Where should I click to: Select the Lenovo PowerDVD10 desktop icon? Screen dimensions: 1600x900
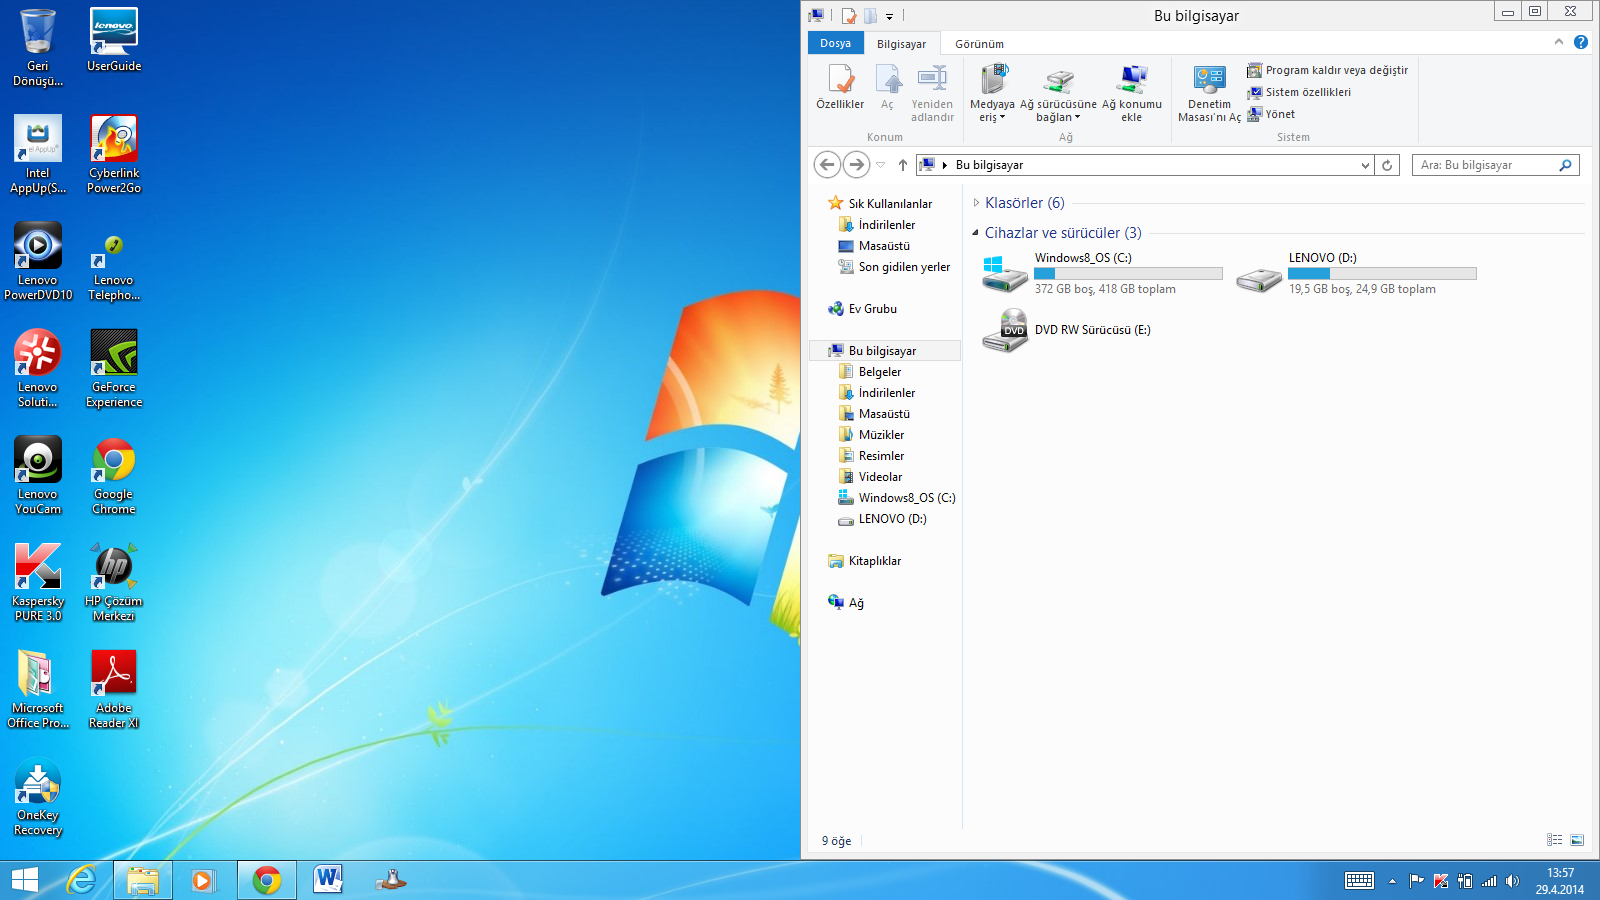pyautogui.click(x=38, y=261)
